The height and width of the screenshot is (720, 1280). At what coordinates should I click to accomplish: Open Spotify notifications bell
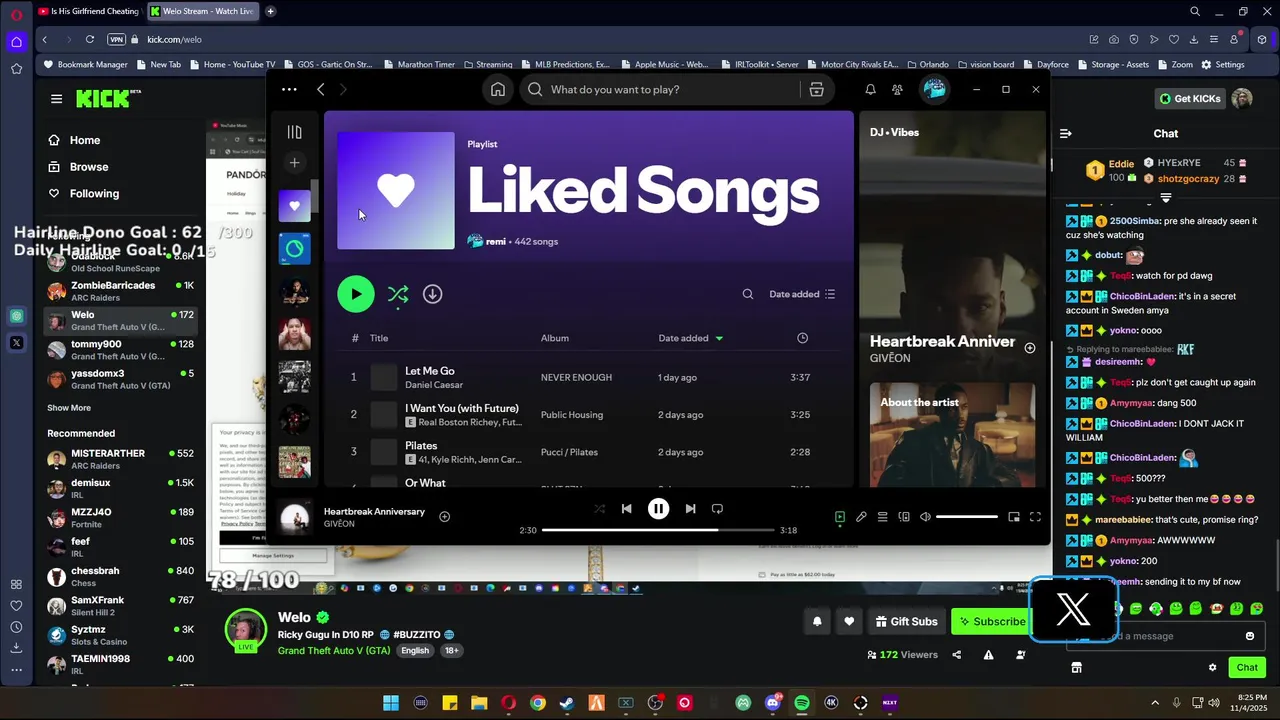click(870, 90)
